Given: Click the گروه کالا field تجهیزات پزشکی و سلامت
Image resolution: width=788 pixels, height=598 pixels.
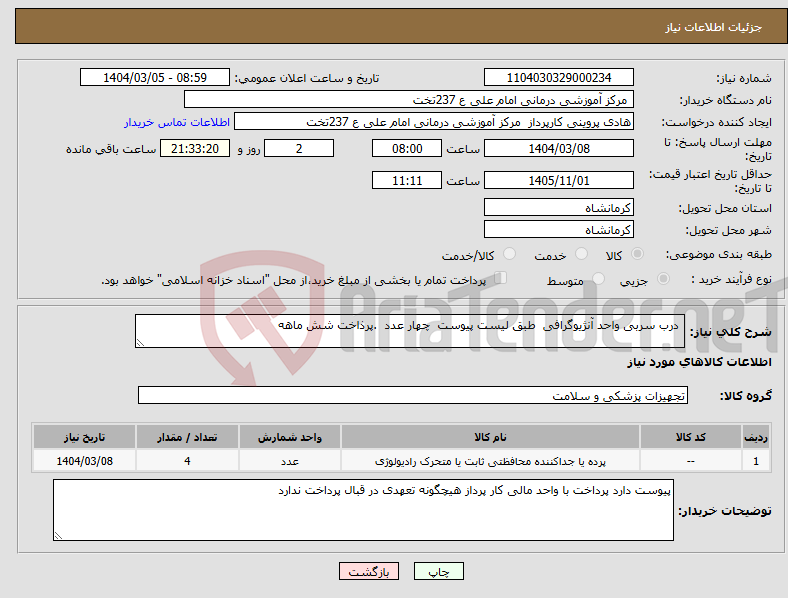Looking at the screenshot, I should tap(413, 395).
